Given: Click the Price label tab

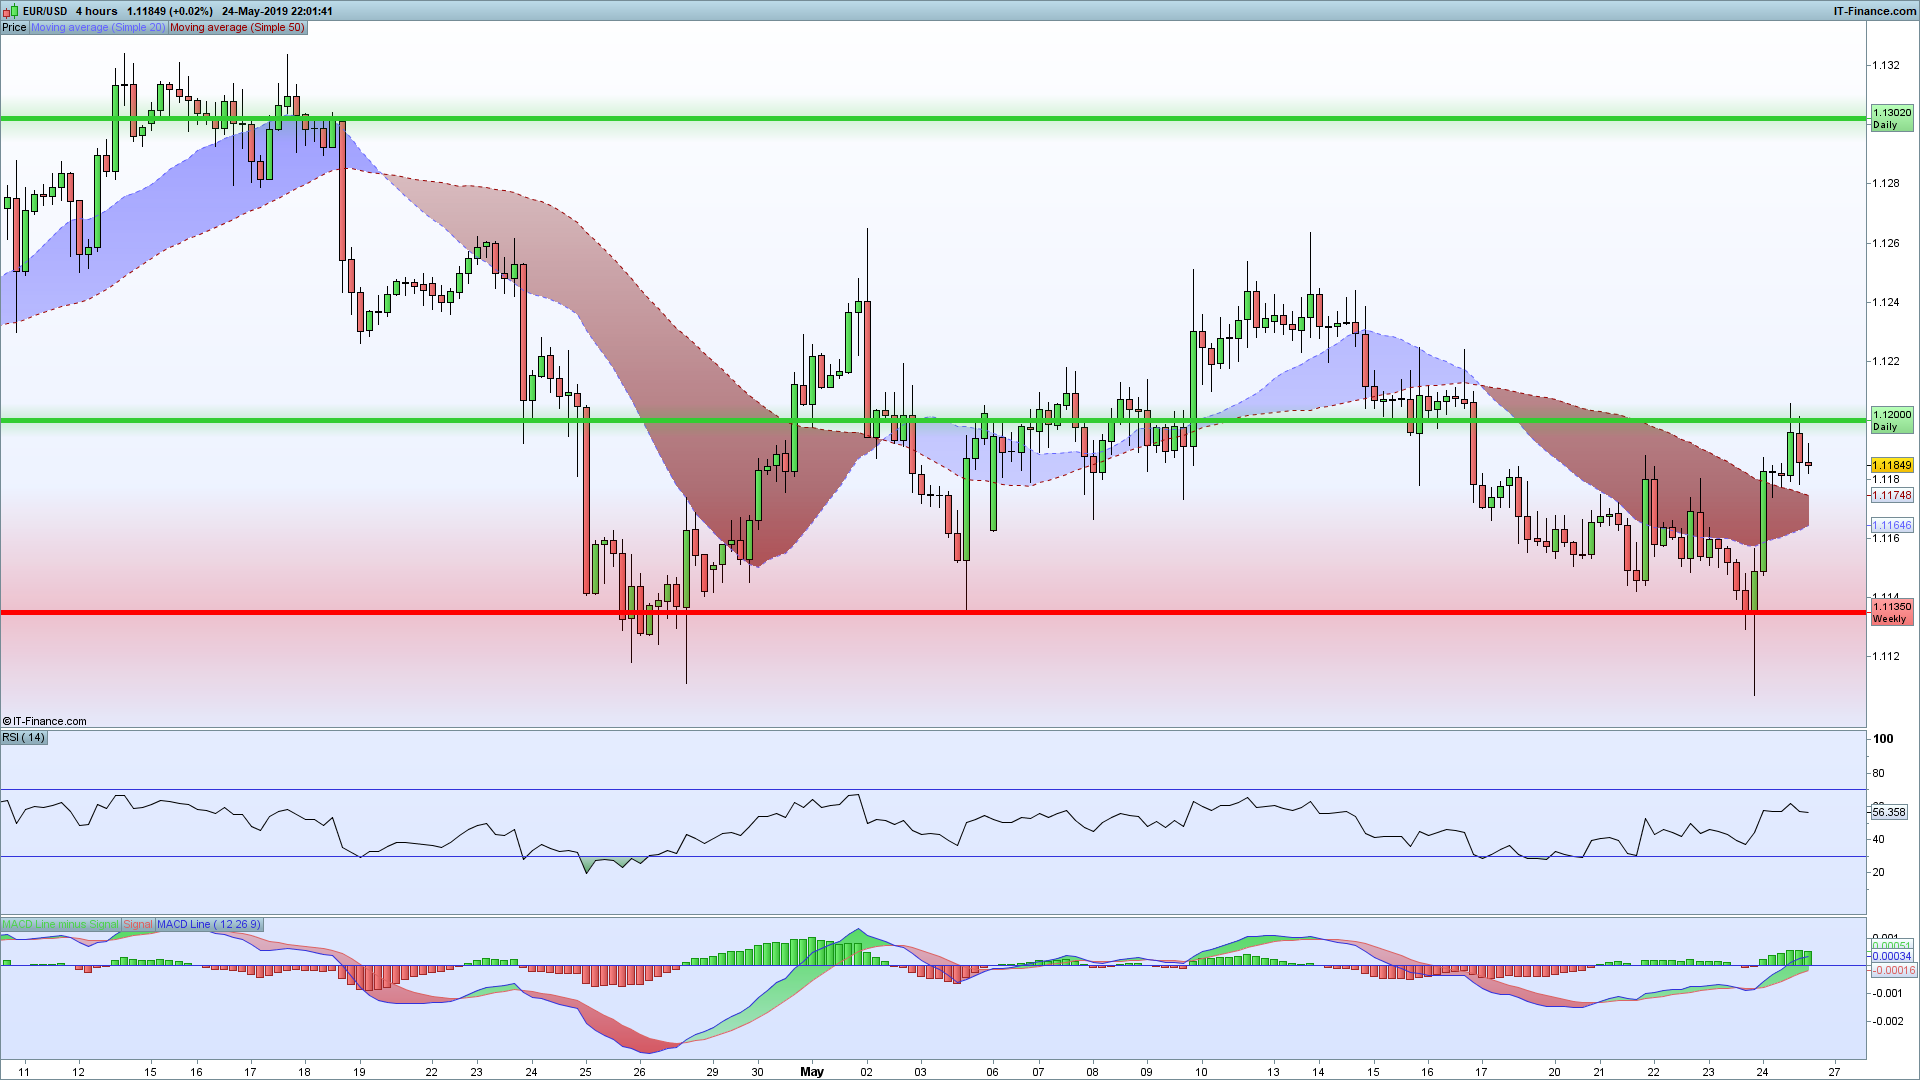Looking at the screenshot, I should pos(14,27).
